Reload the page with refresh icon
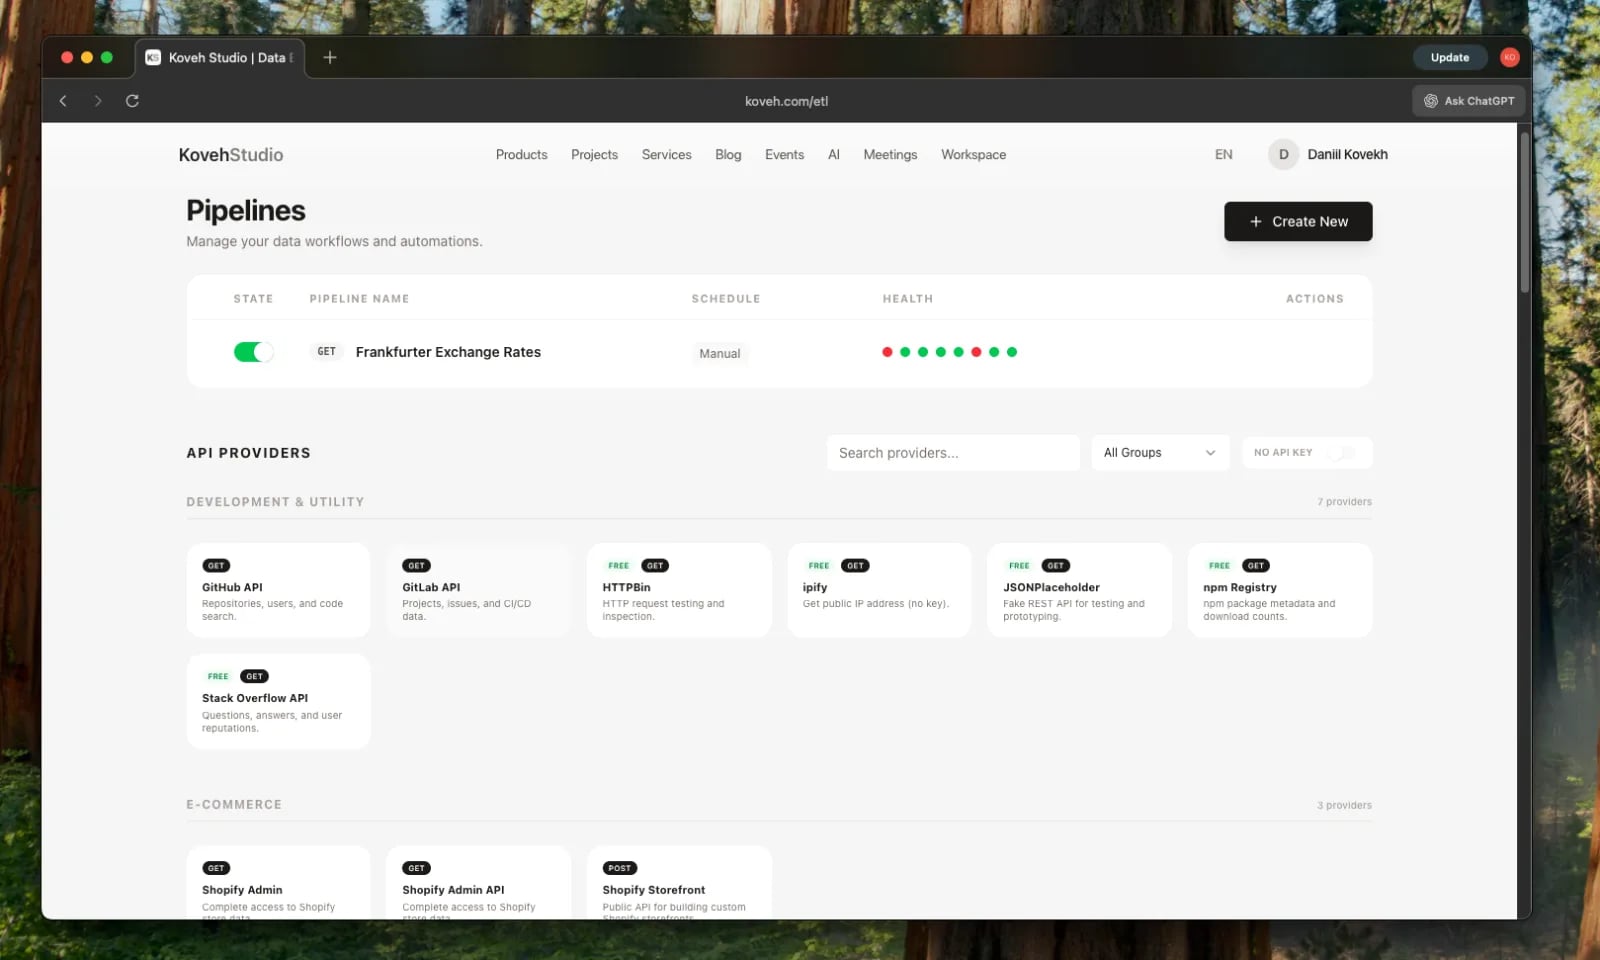The width and height of the screenshot is (1600, 960). tap(132, 101)
